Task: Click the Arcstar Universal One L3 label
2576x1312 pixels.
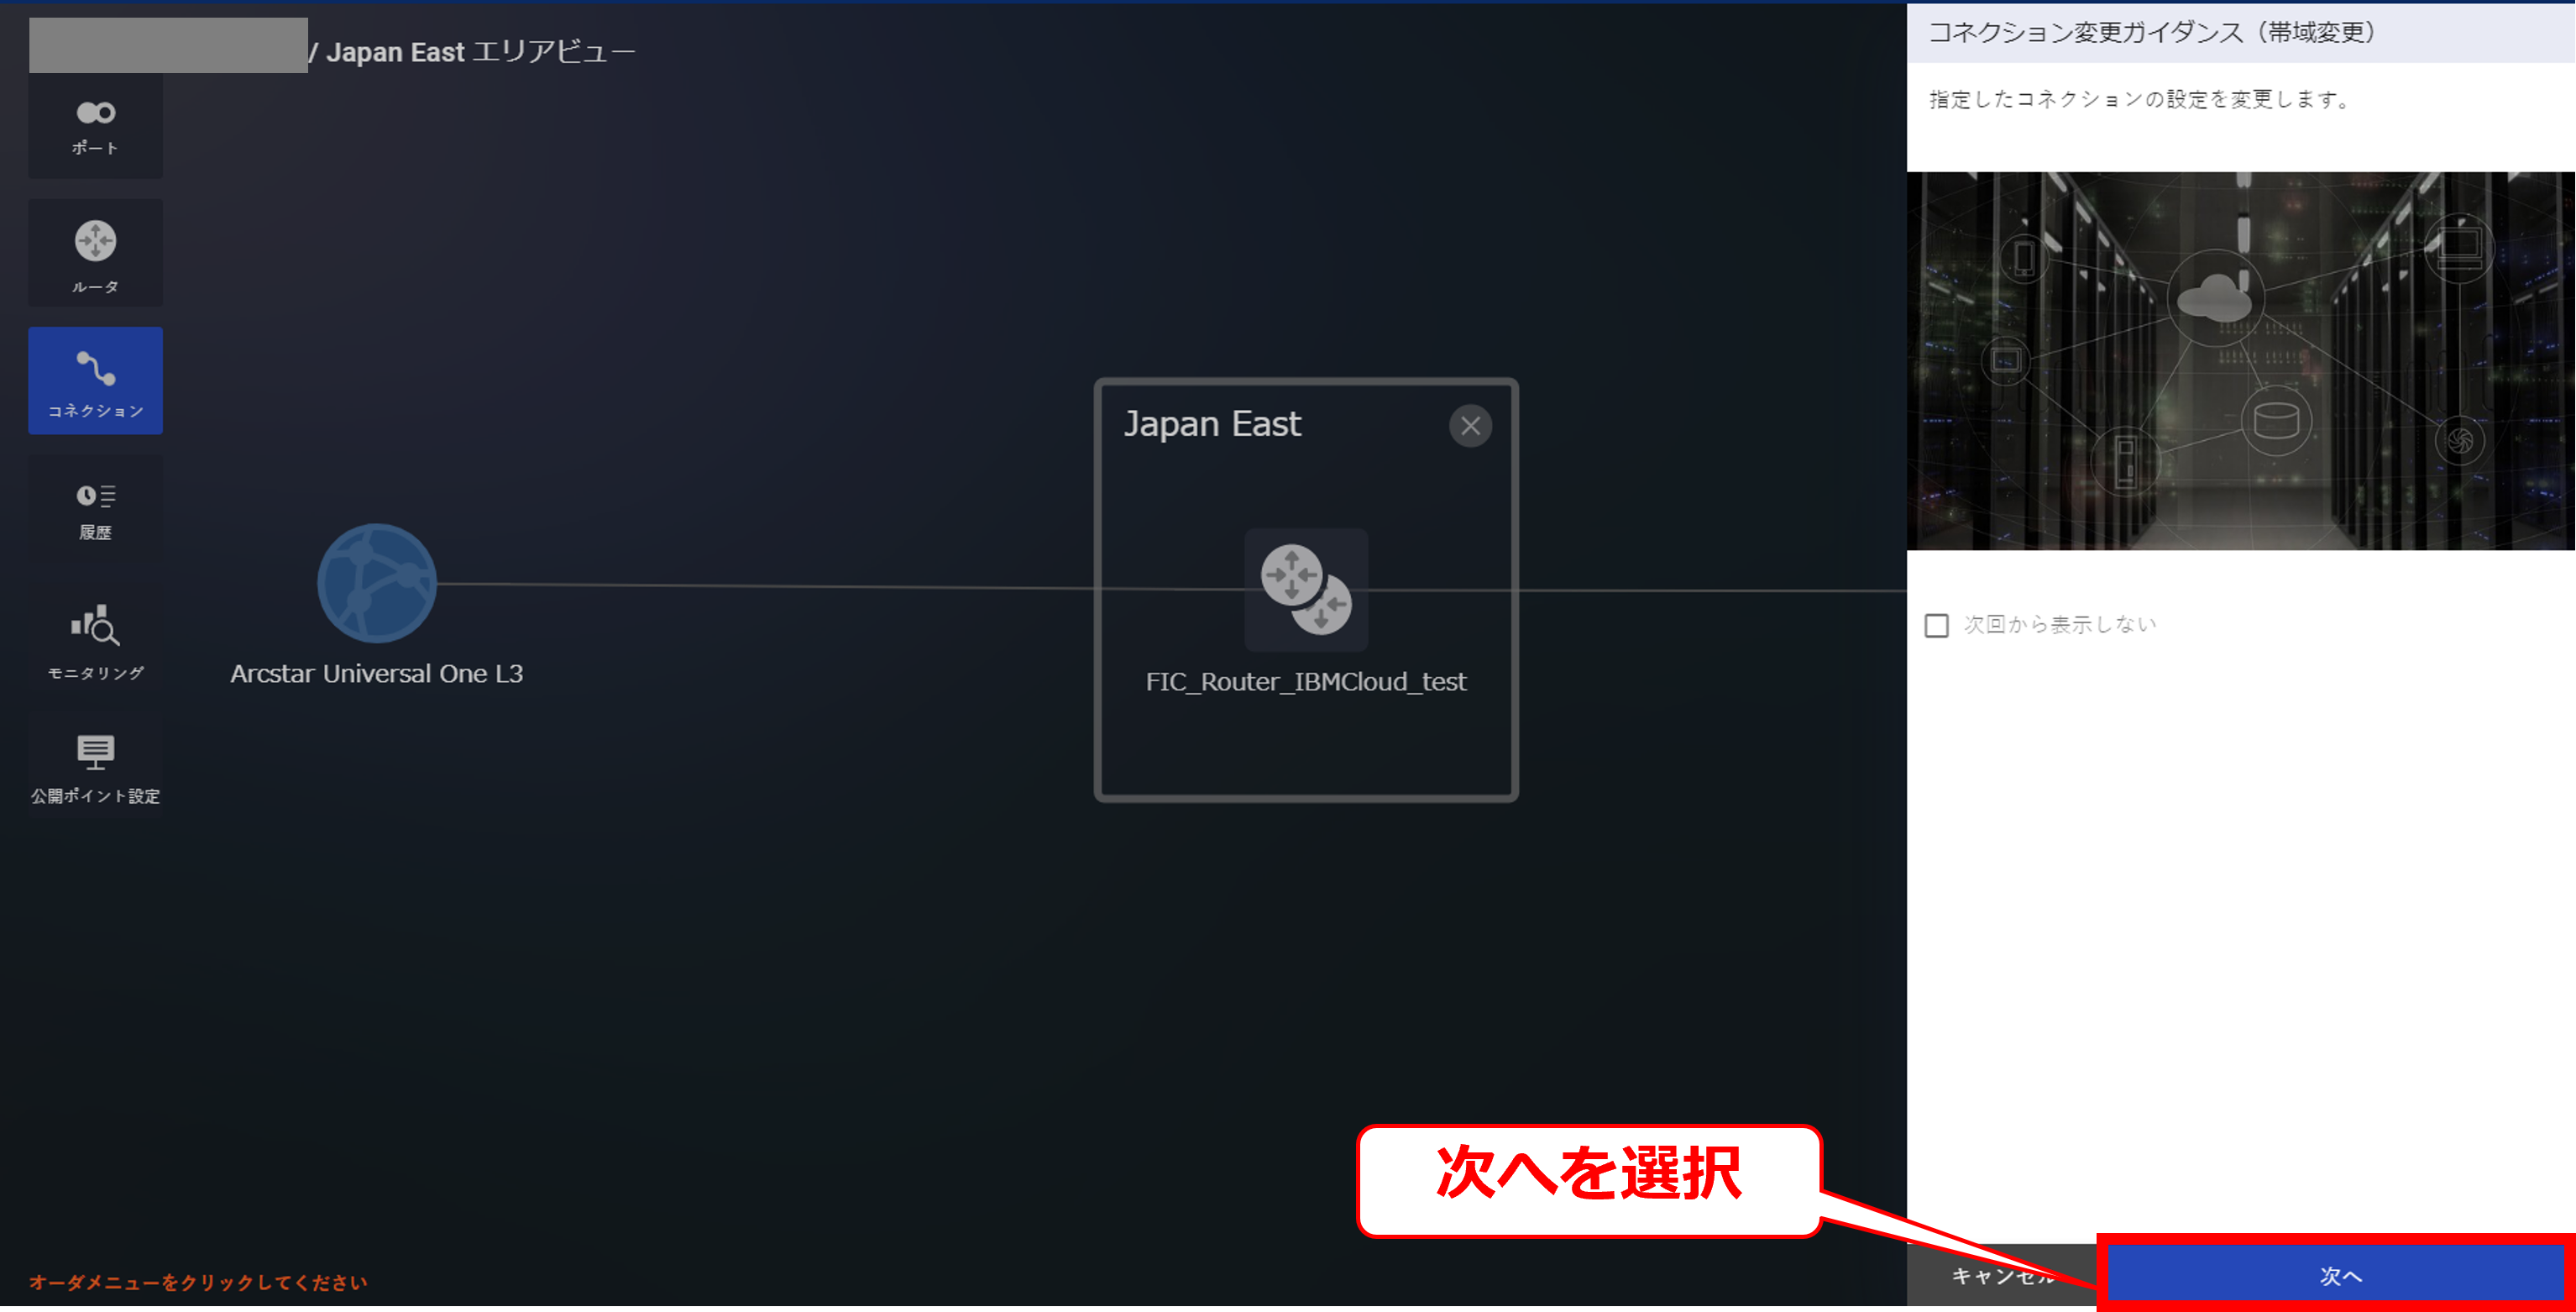Action: (376, 674)
